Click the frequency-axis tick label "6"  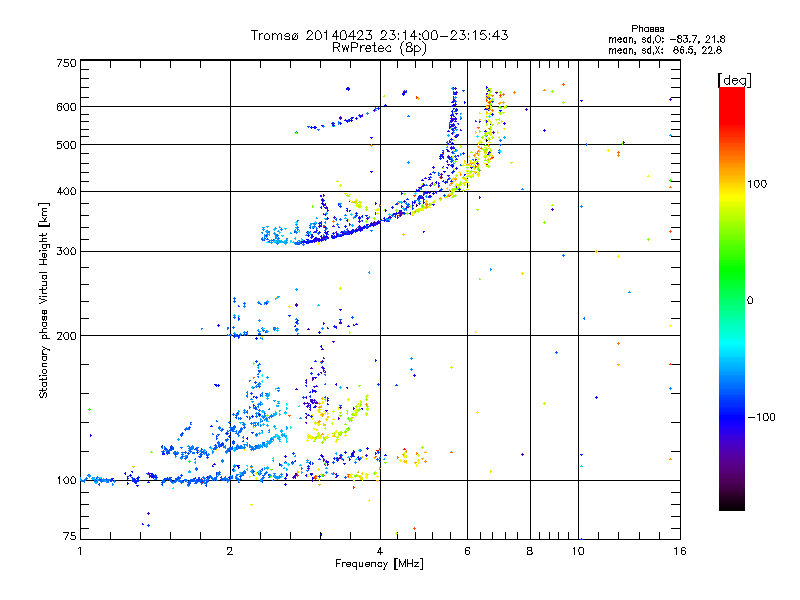[467, 551]
